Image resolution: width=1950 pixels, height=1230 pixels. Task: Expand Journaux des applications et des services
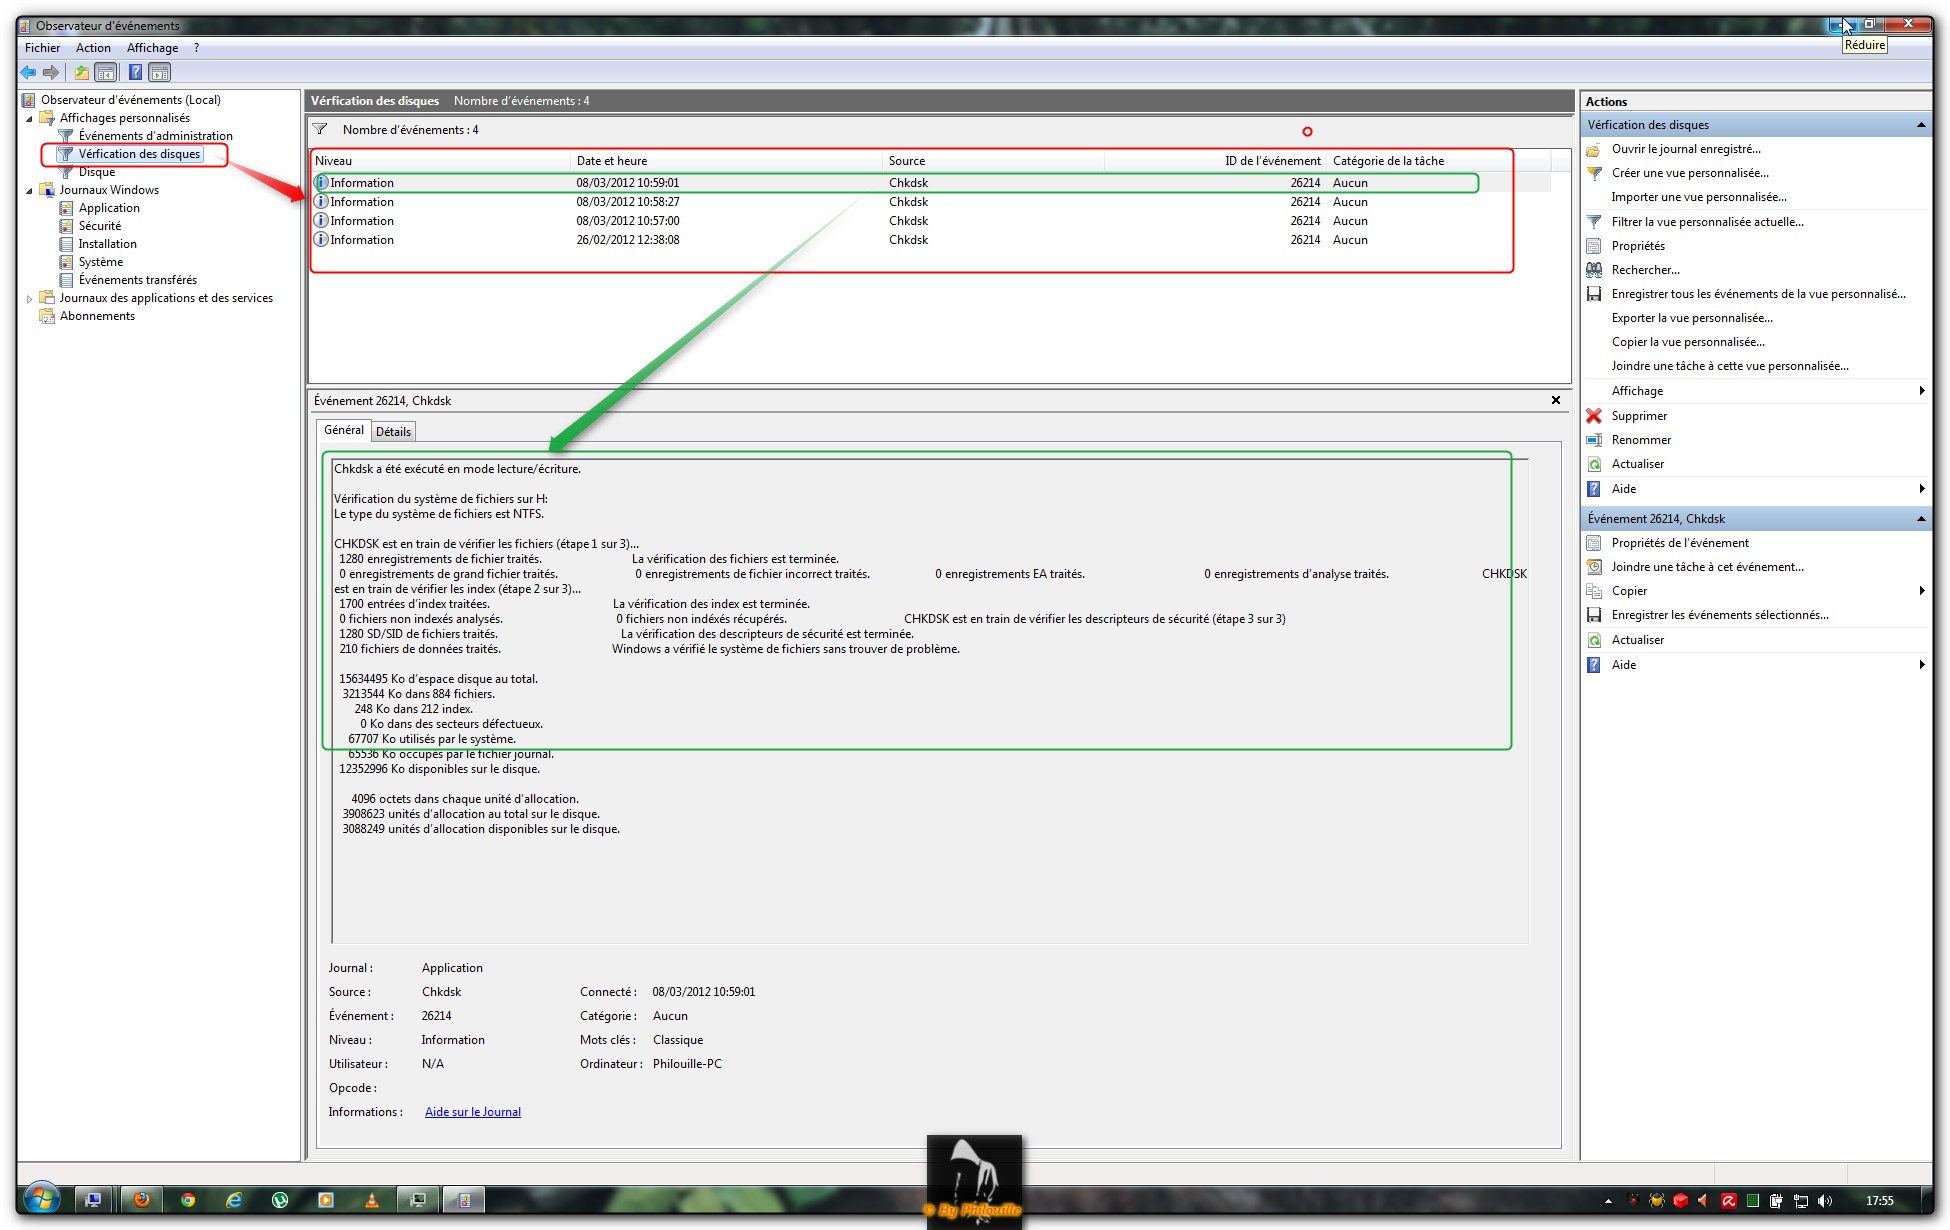tap(29, 298)
